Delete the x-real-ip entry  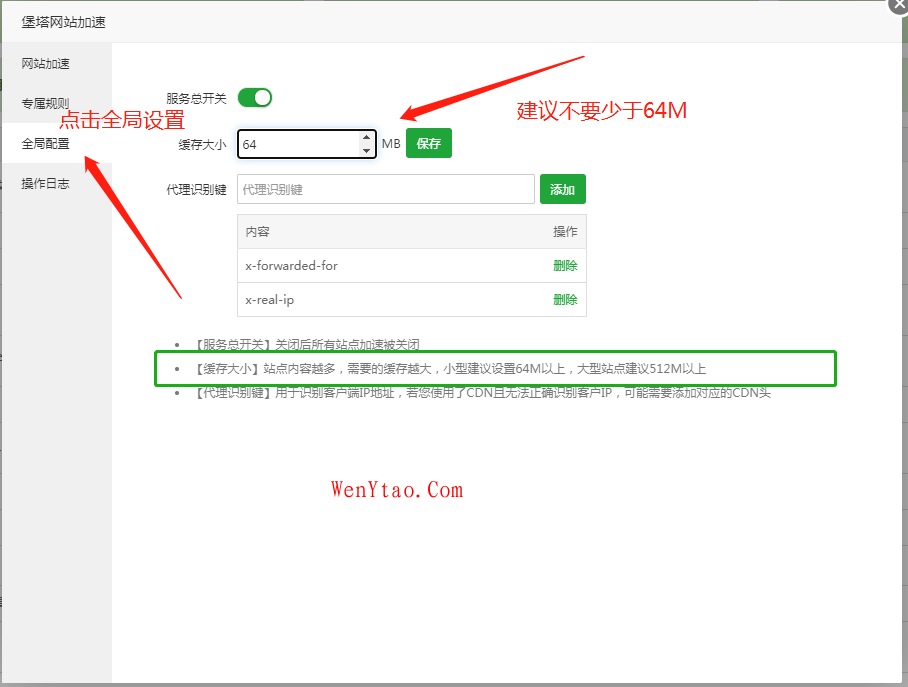[x=565, y=299]
